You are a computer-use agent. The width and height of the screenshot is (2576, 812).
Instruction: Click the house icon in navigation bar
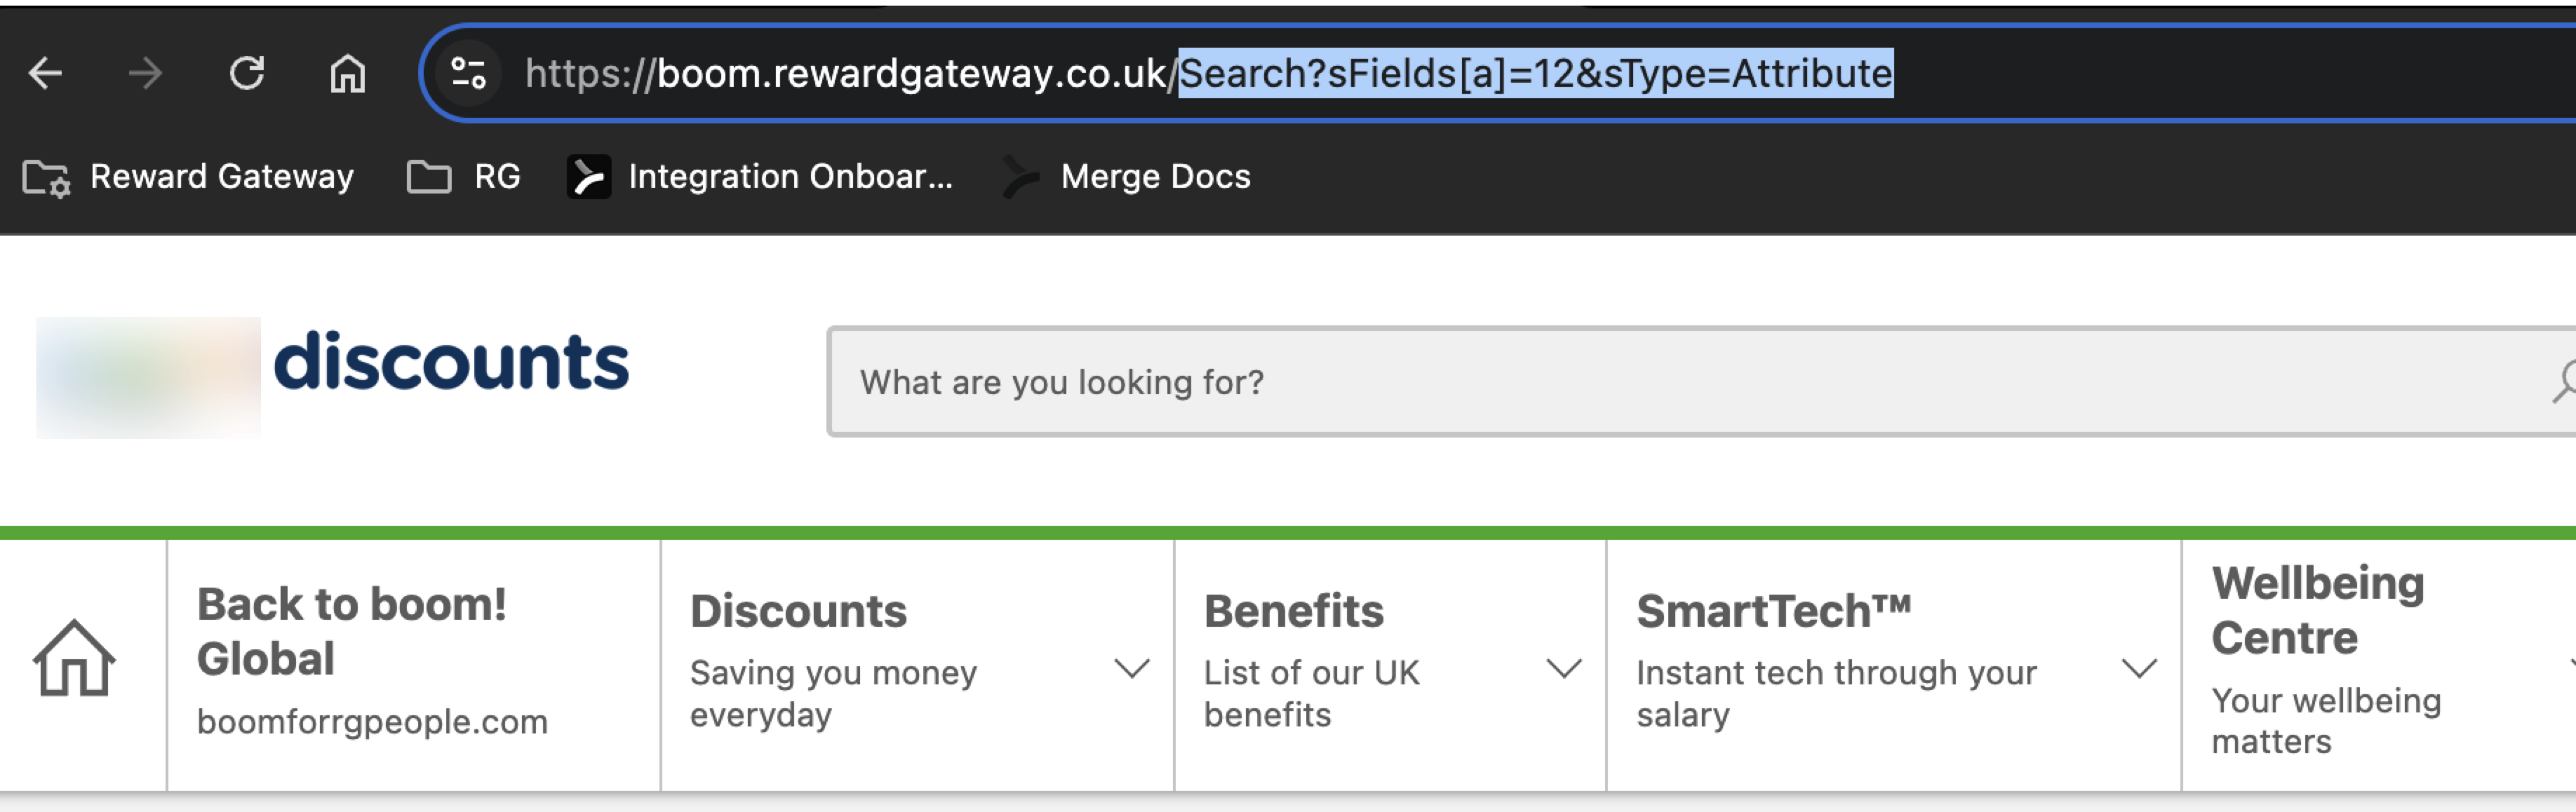pos(75,659)
